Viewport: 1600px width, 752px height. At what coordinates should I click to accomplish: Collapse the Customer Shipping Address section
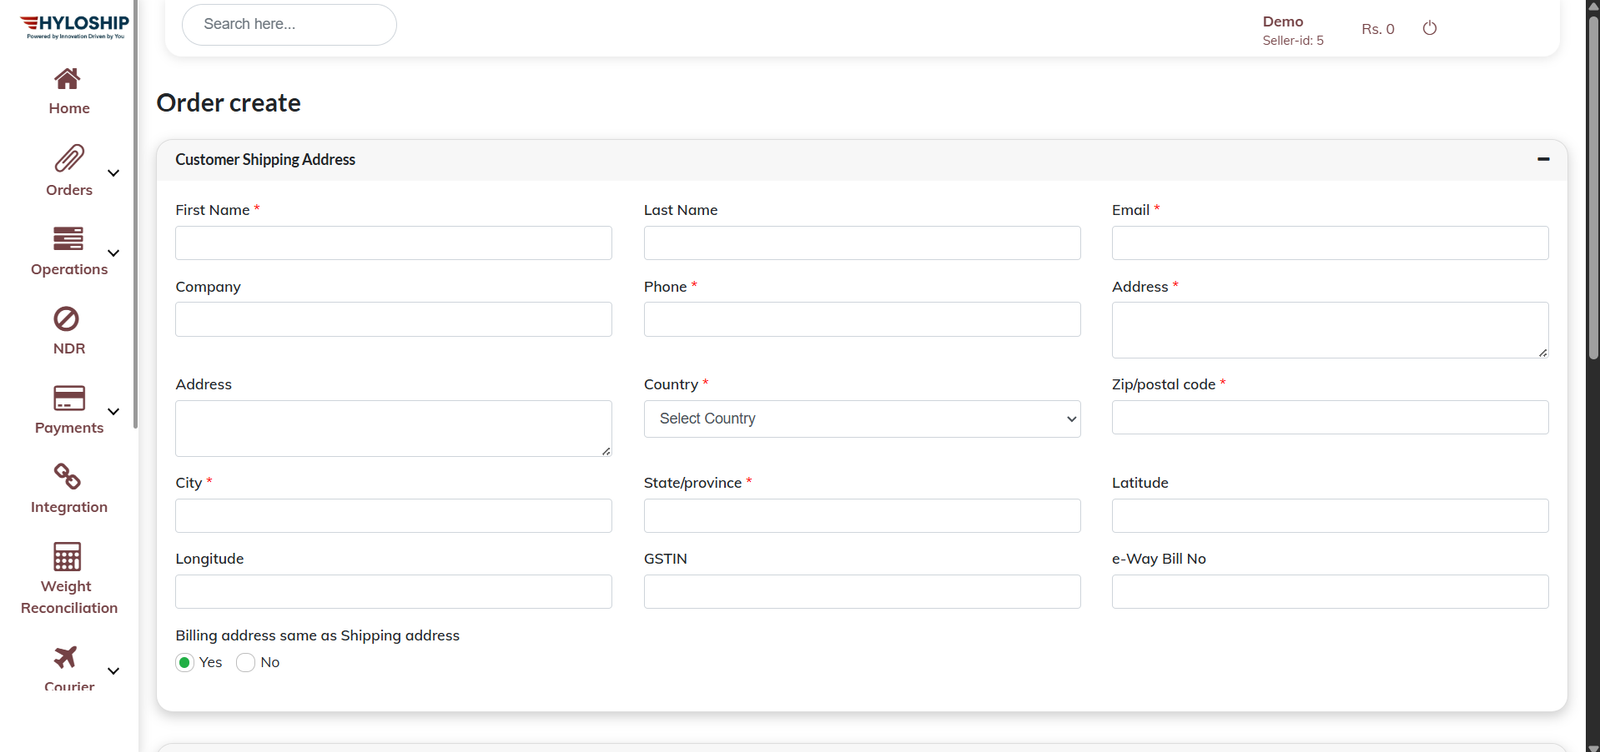pos(1543,159)
